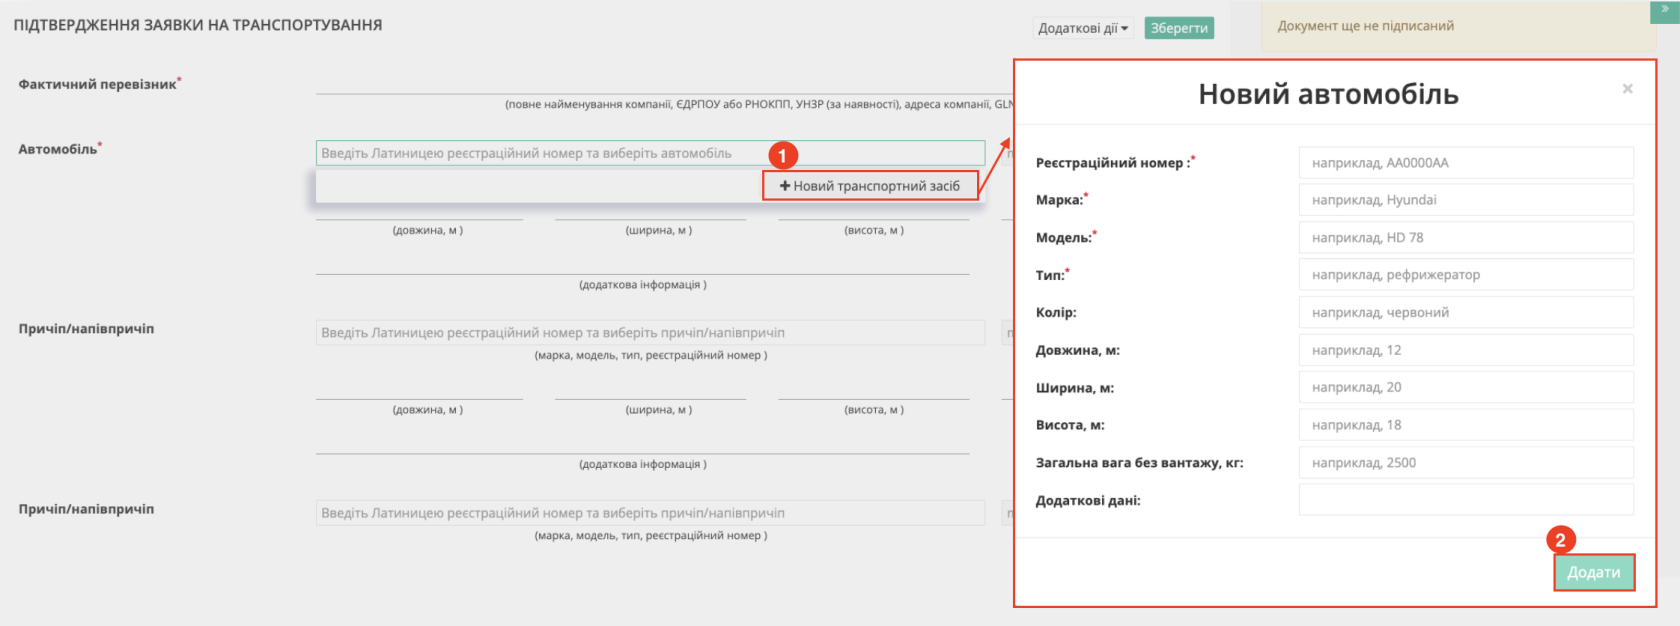The width and height of the screenshot is (1680, 626).
Task: Open the Додаткові дії dropdown
Action: point(1082,28)
